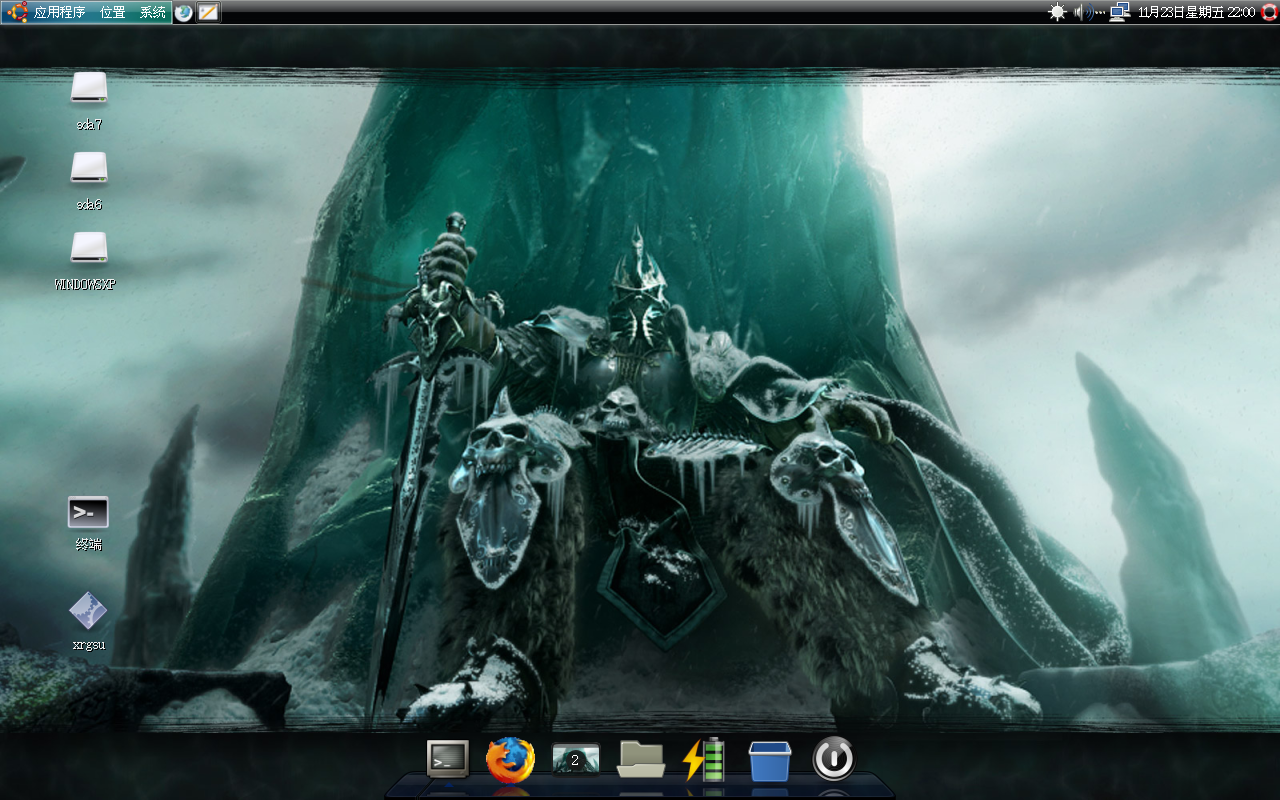Click the 'xrgsu' label text on desktop
The width and height of the screenshot is (1280, 800).
[x=88, y=645]
